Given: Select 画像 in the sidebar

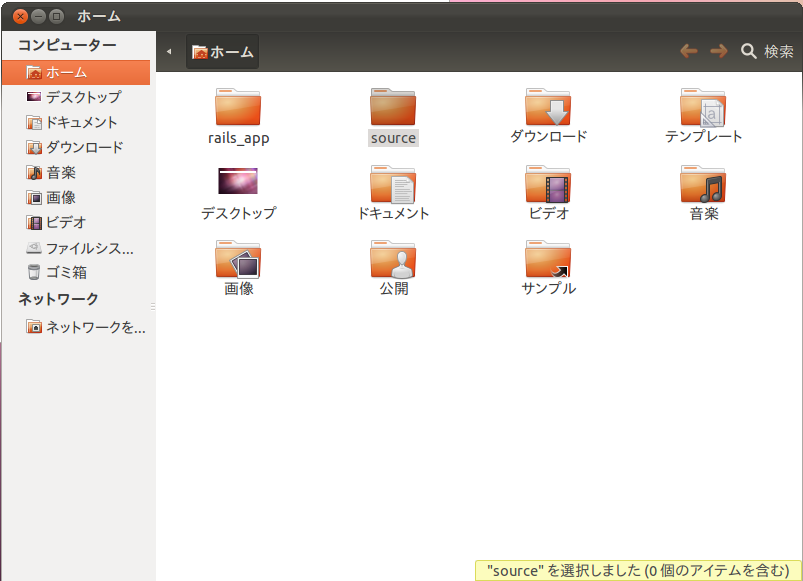Looking at the screenshot, I should [x=76, y=197].
